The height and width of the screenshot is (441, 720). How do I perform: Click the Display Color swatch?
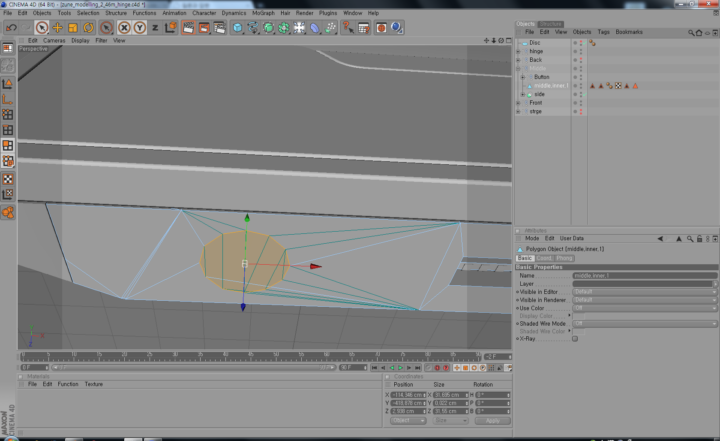click(579, 316)
